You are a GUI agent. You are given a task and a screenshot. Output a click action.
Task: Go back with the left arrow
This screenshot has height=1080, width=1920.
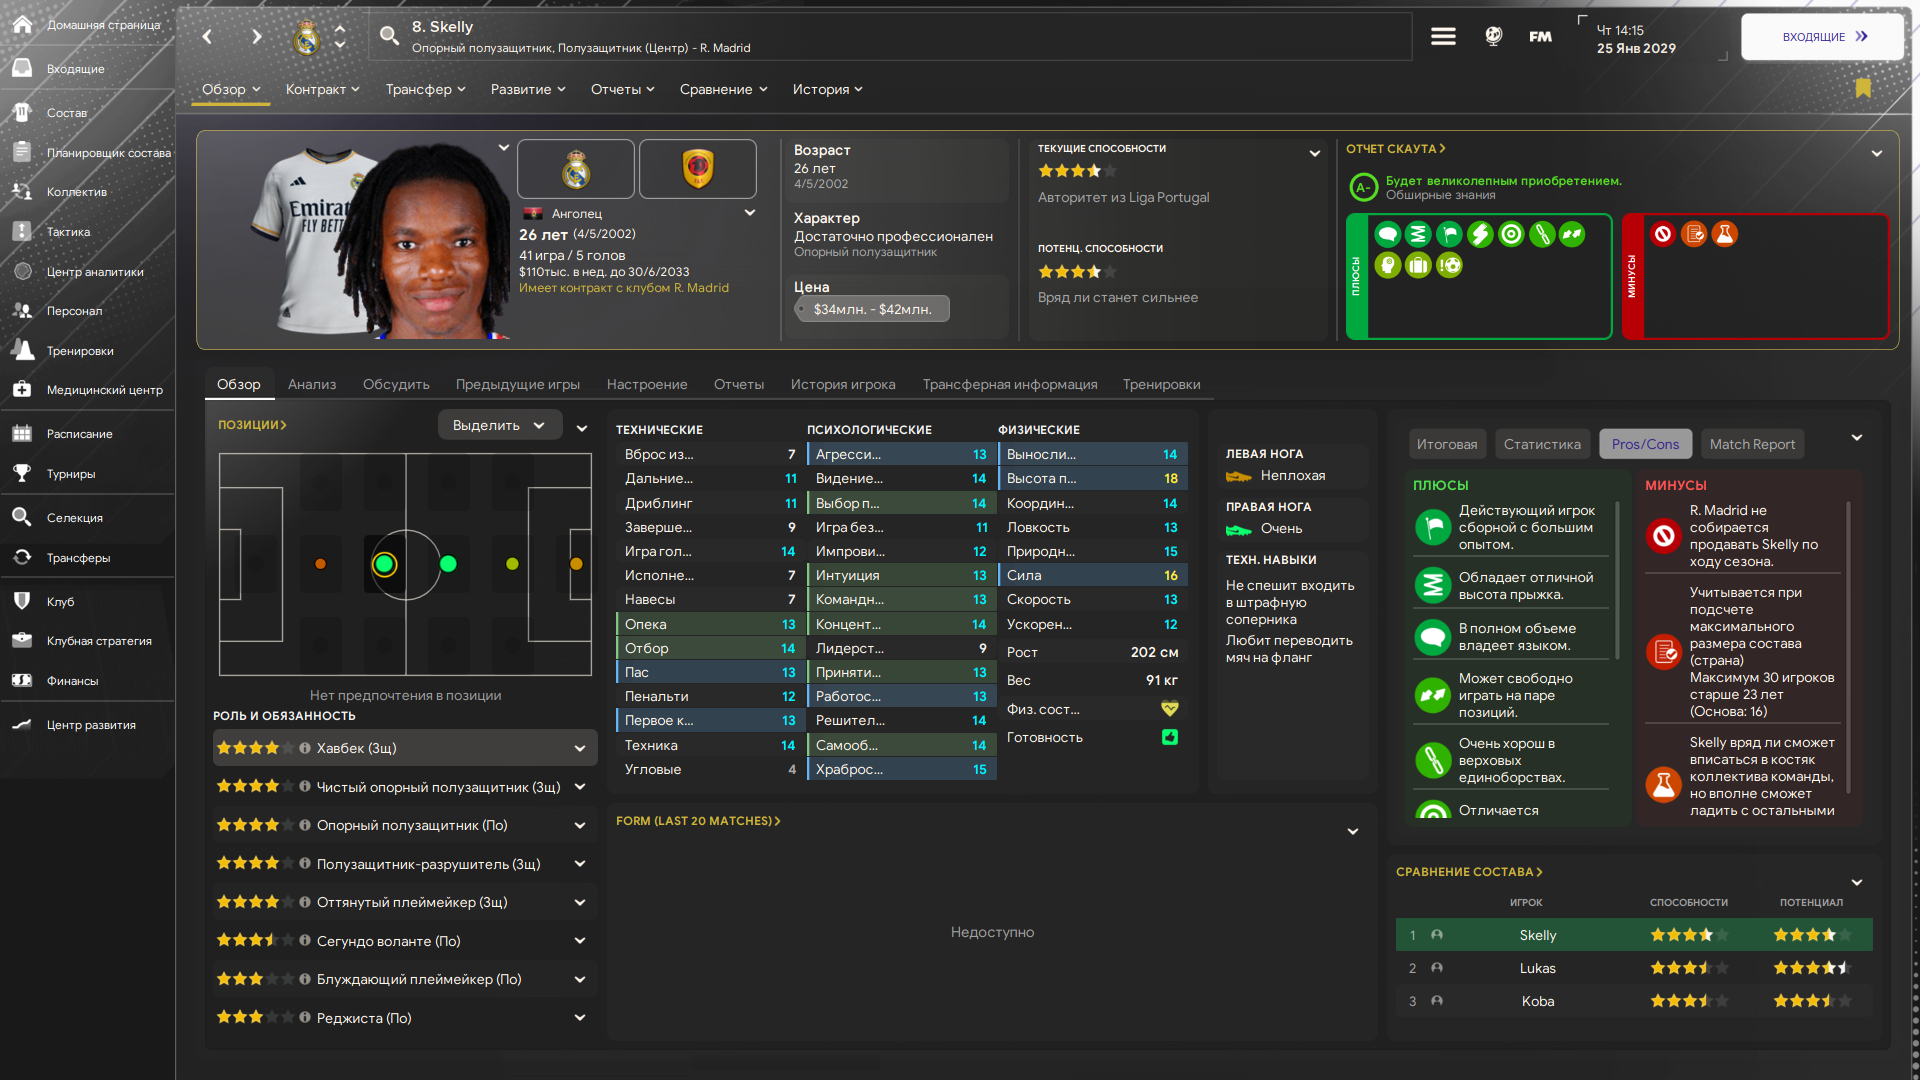click(x=207, y=37)
